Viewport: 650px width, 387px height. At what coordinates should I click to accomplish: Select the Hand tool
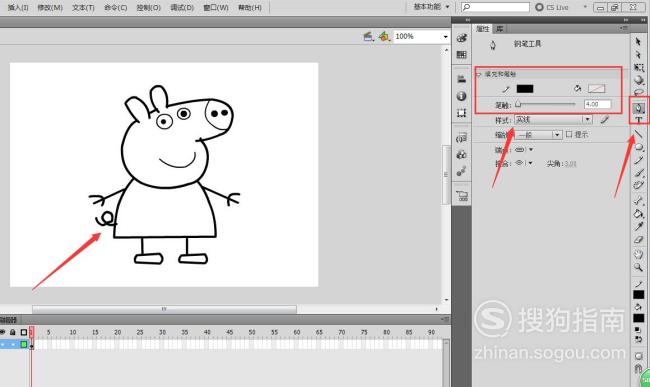point(639,254)
